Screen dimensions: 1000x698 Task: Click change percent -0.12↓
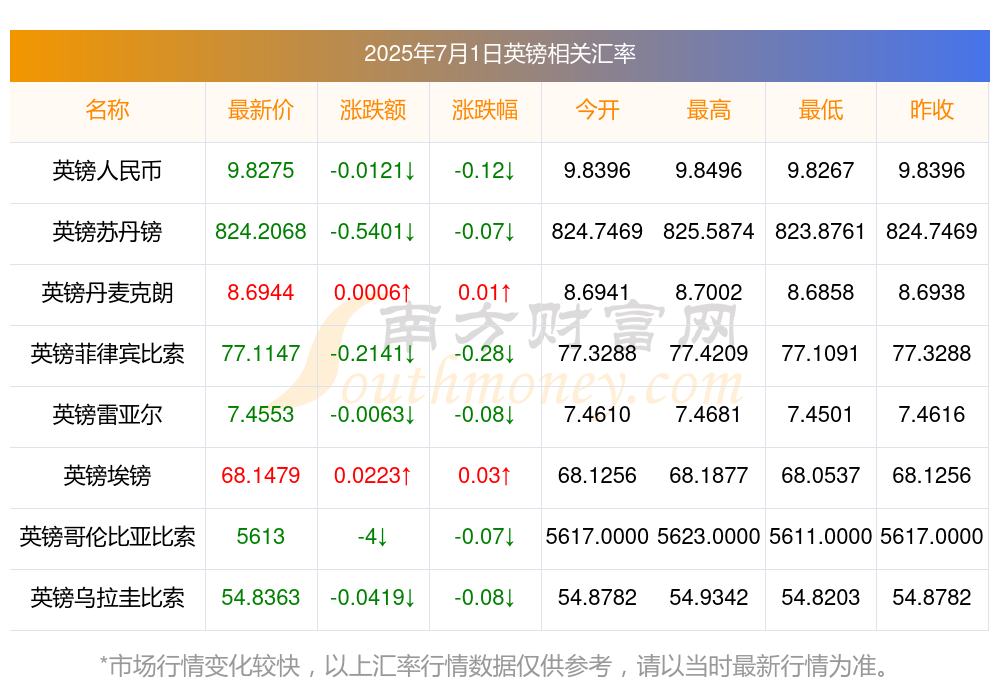coord(485,171)
